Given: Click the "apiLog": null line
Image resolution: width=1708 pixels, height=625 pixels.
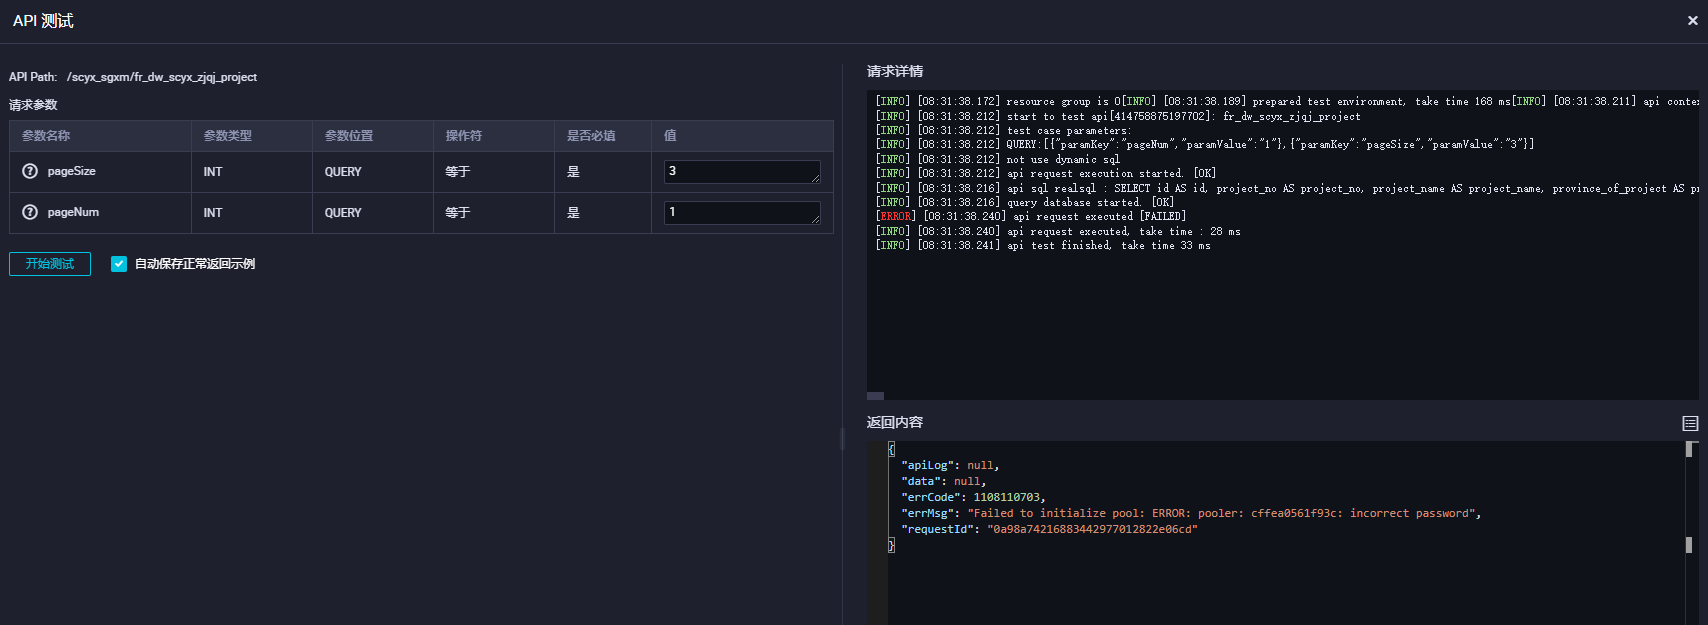Looking at the screenshot, I should coord(950,465).
